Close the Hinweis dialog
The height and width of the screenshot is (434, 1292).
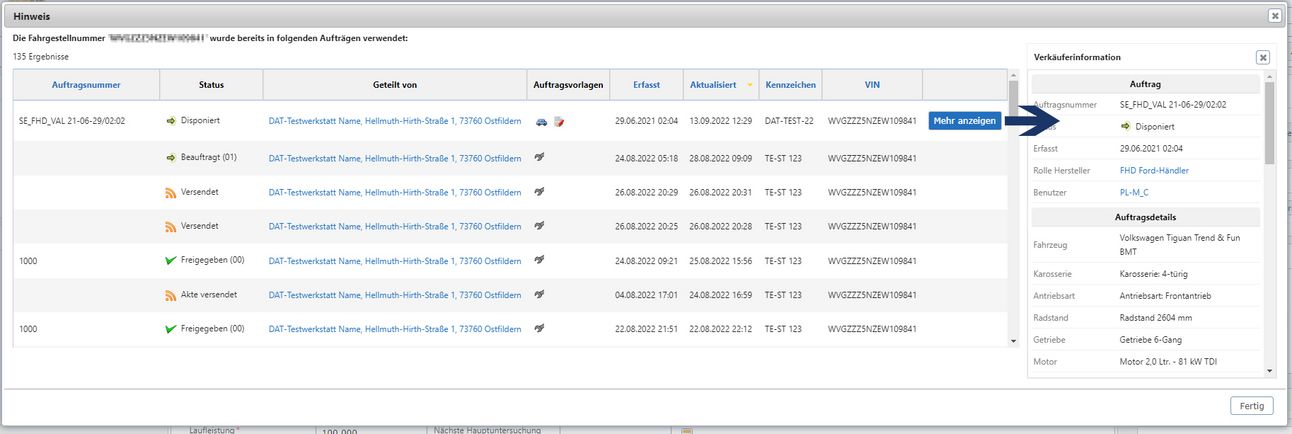point(1274,16)
